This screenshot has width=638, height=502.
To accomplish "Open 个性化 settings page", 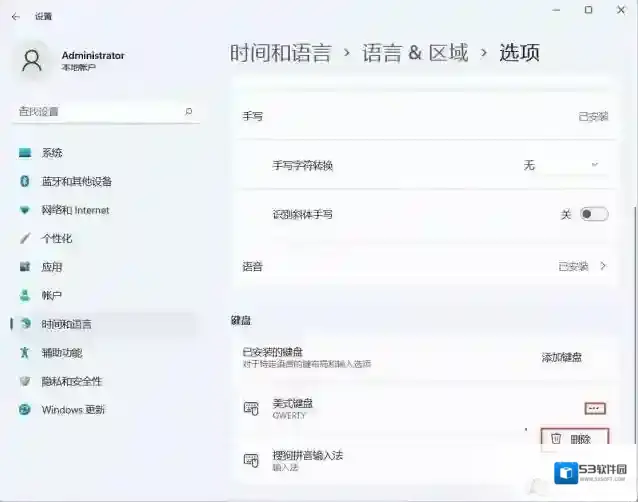I will [56, 239].
